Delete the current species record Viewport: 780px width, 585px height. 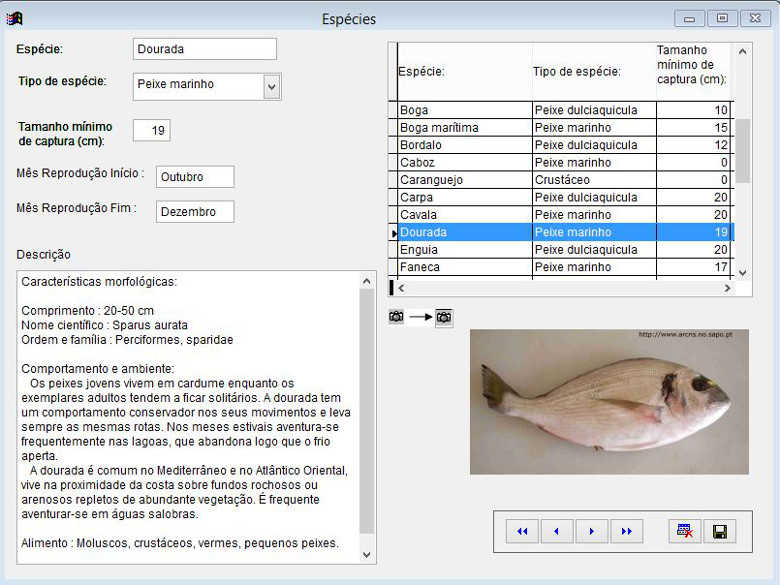tap(685, 531)
